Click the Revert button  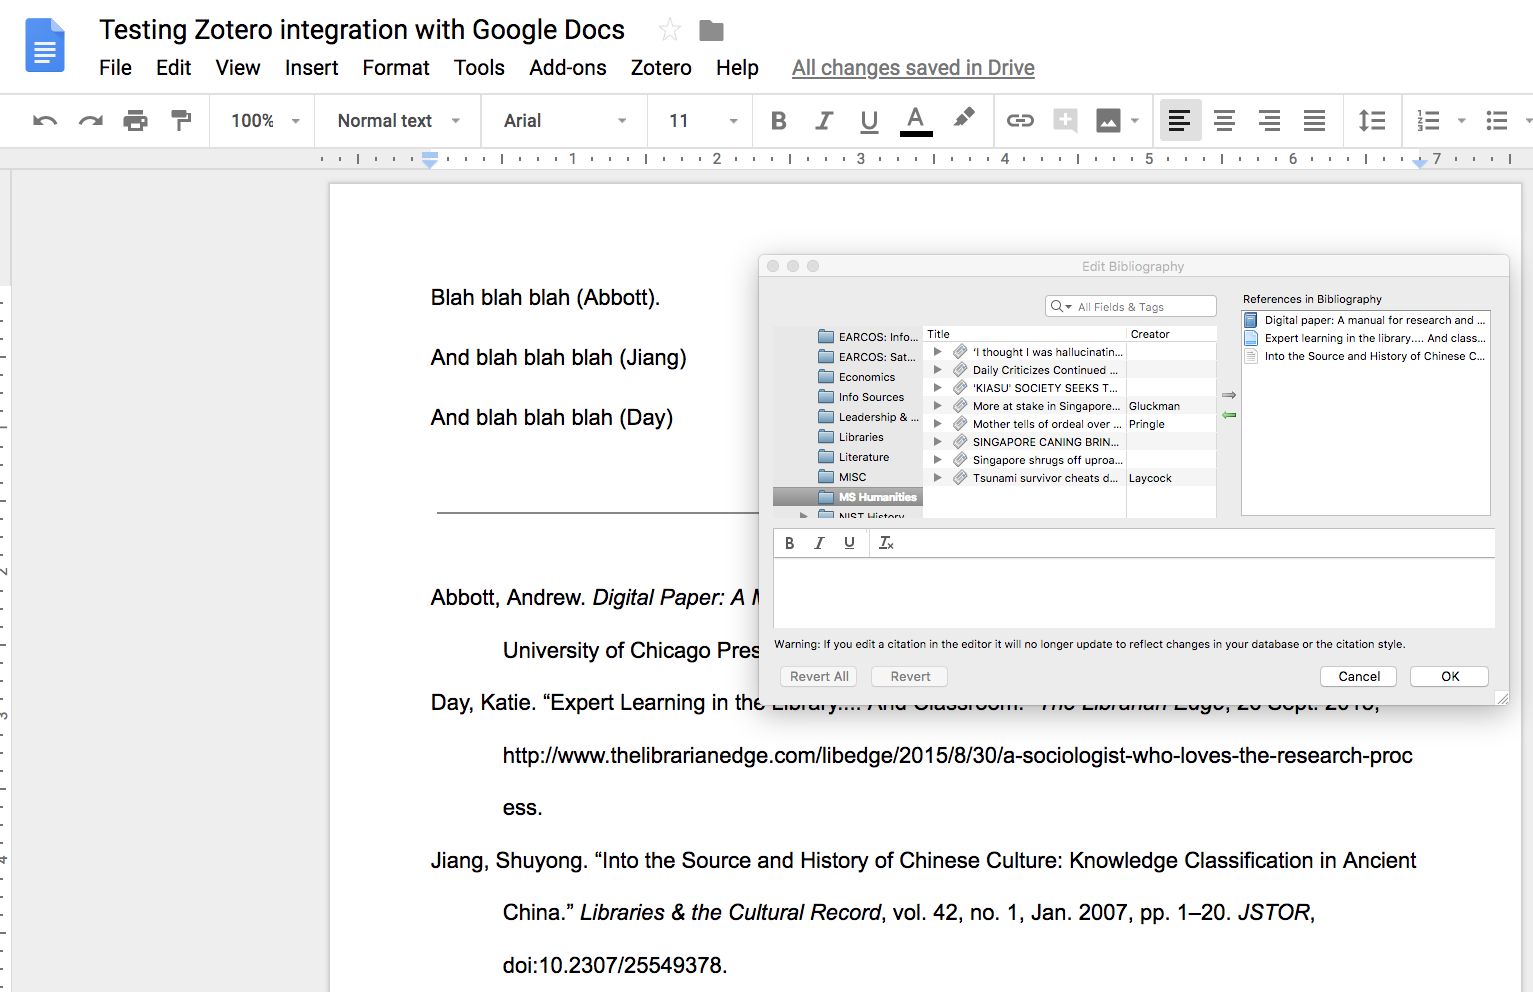[910, 676]
